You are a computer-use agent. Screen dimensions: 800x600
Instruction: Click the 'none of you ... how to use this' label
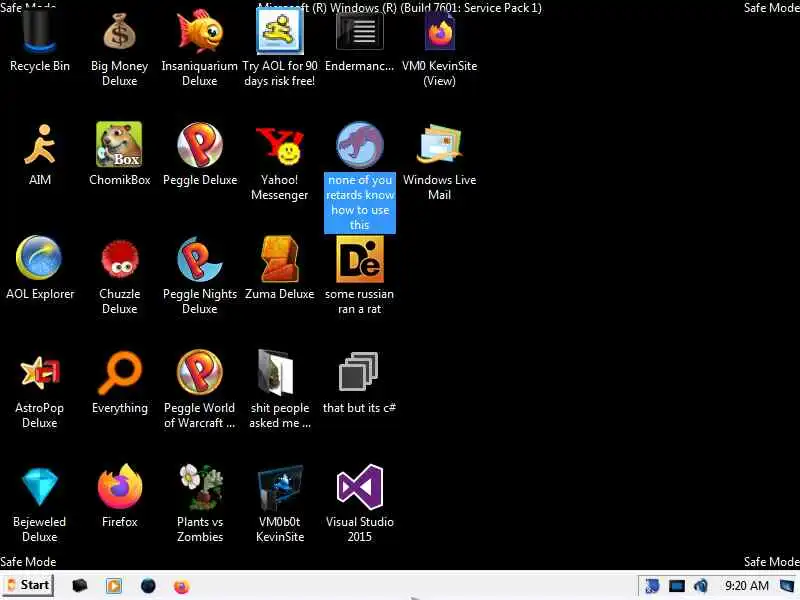(360, 203)
